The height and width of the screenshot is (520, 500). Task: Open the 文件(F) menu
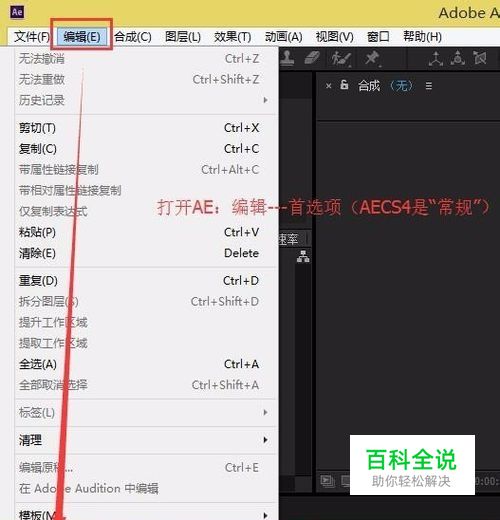pyautogui.click(x=32, y=37)
